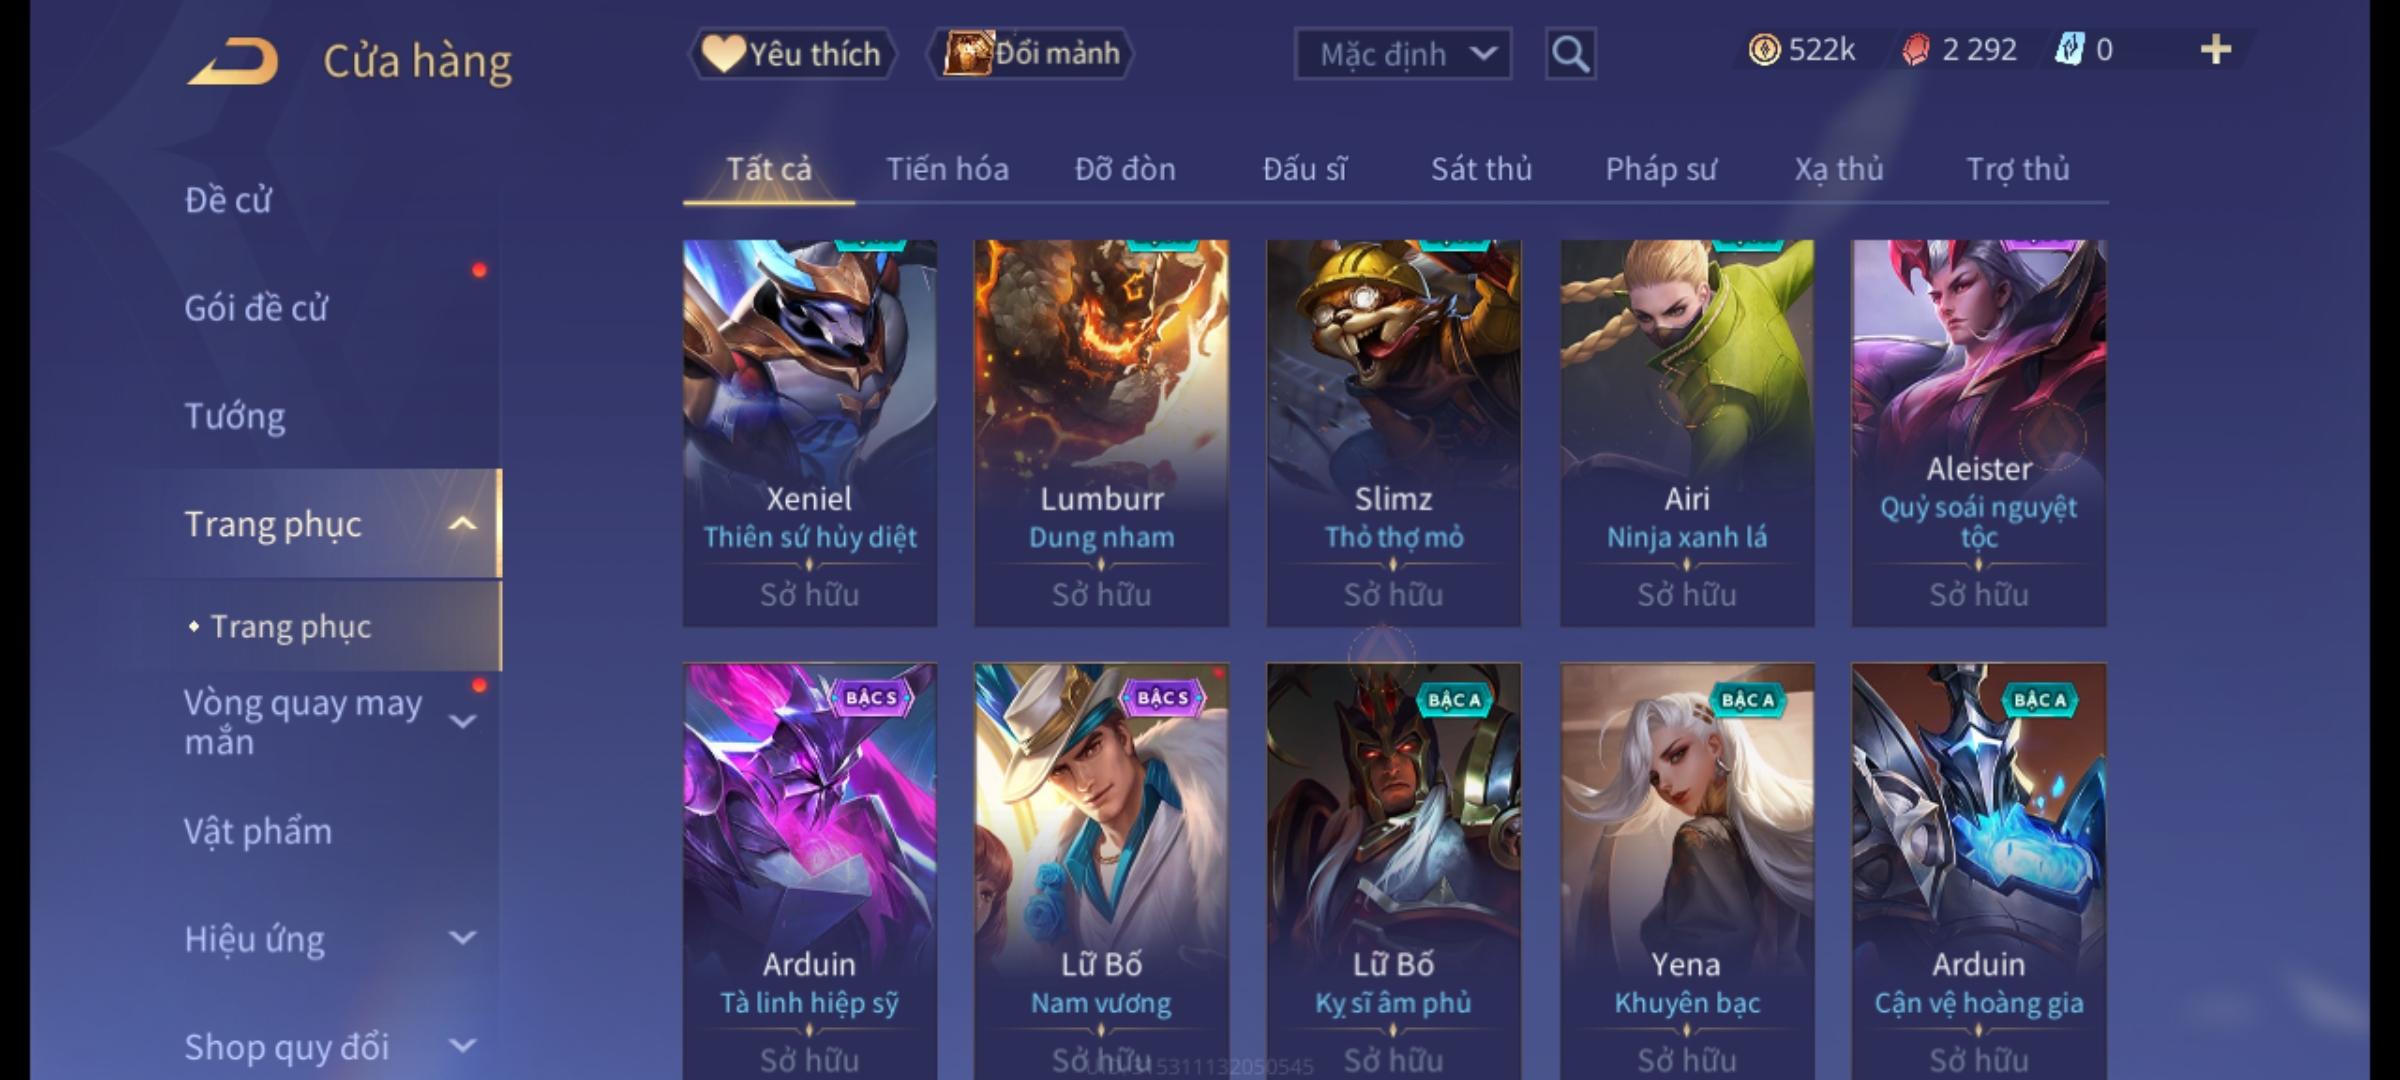Switch to the Sát thủ tab
The width and height of the screenshot is (2400, 1080).
pyautogui.click(x=1481, y=169)
